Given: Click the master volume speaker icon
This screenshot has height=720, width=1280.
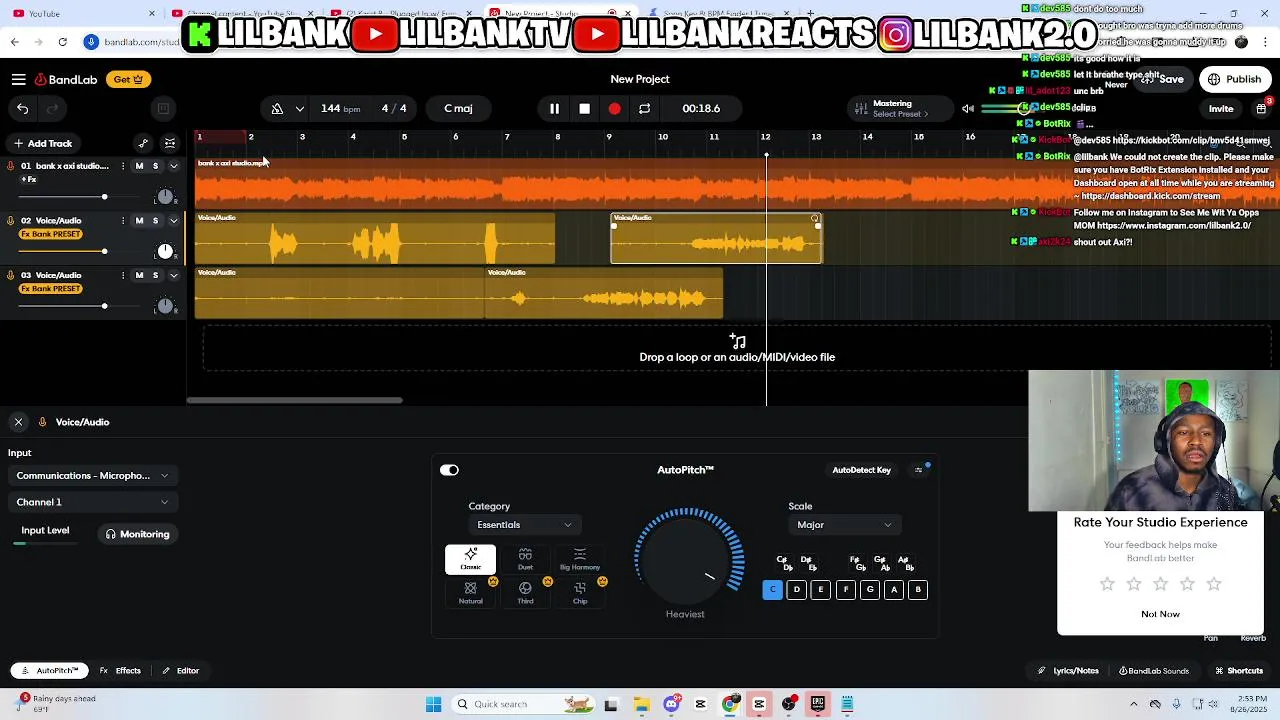Looking at the screenshot, I should coord(968,108).
